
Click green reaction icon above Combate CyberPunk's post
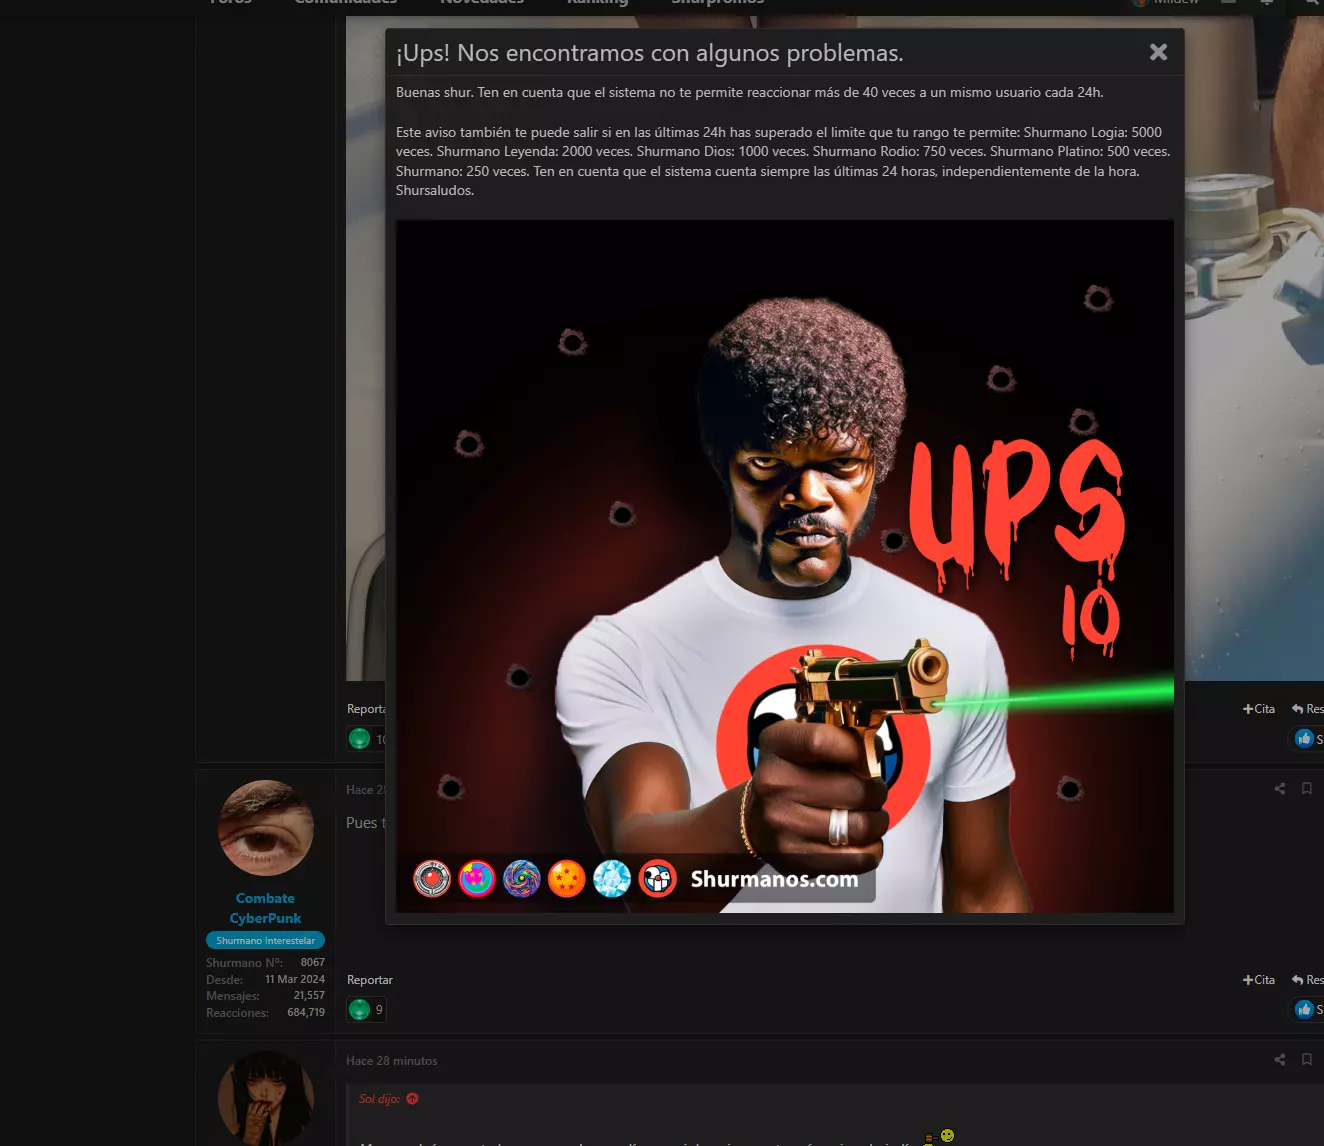[x=360, y=739]
